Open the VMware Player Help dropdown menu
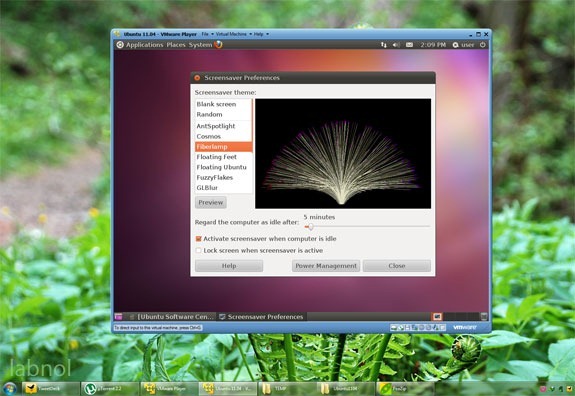This screenshot has height=396, width=575. point(261,34)
